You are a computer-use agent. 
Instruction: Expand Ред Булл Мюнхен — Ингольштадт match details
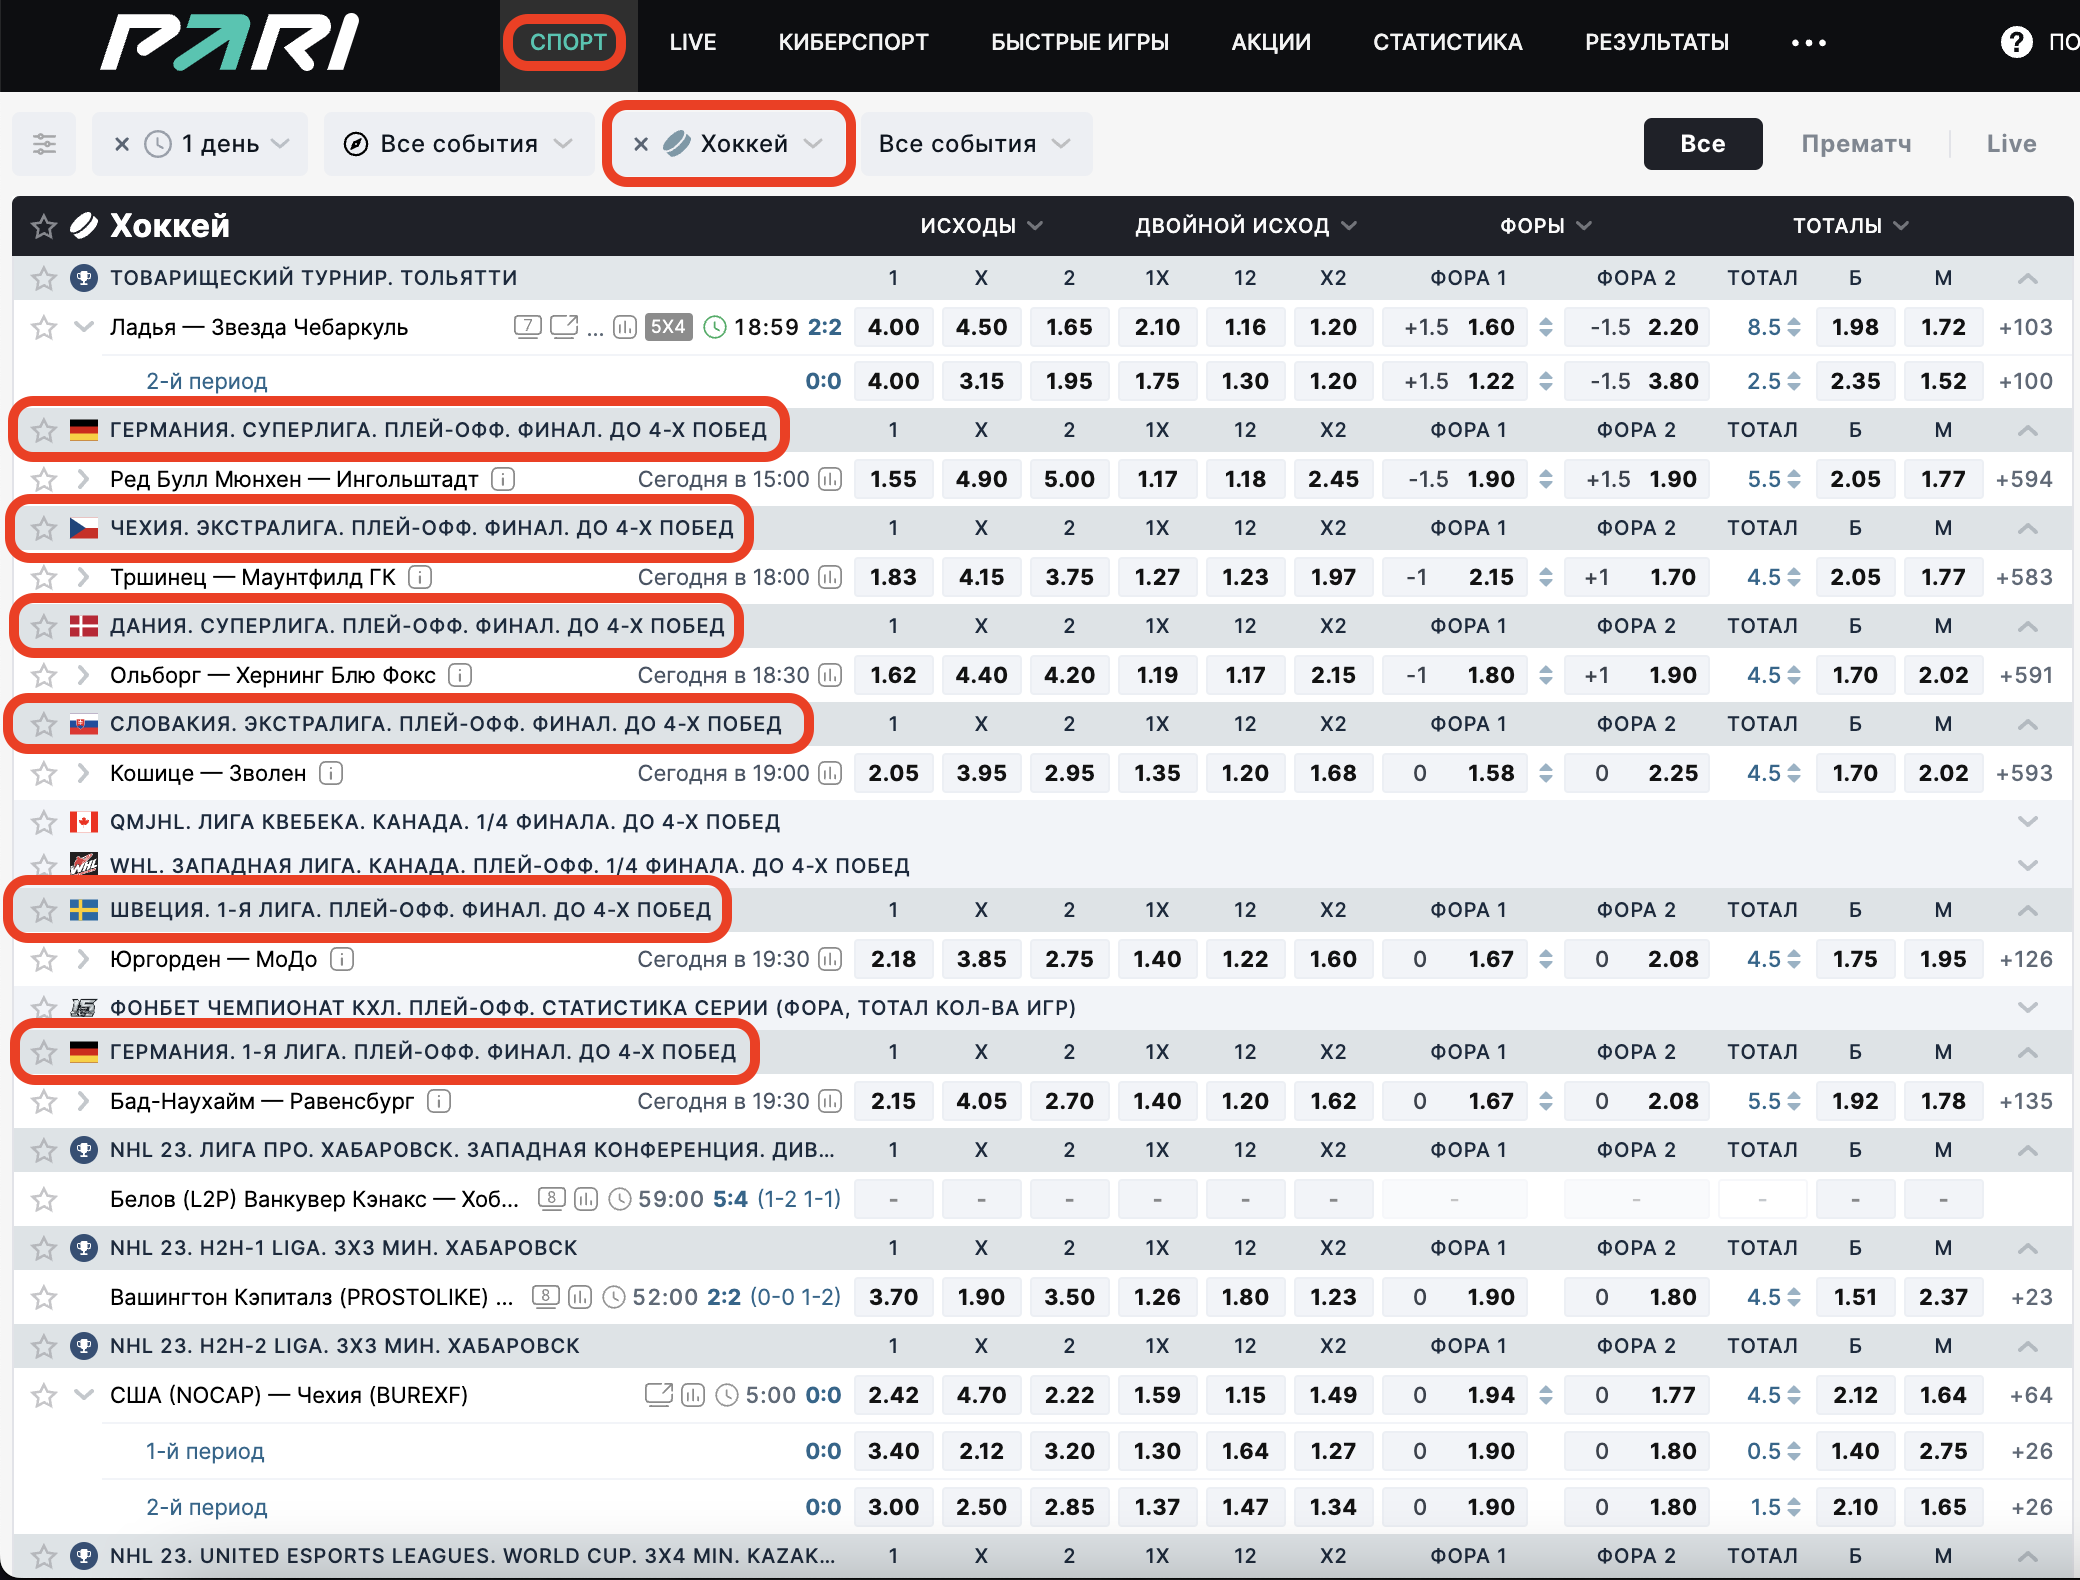coord(84,479)
